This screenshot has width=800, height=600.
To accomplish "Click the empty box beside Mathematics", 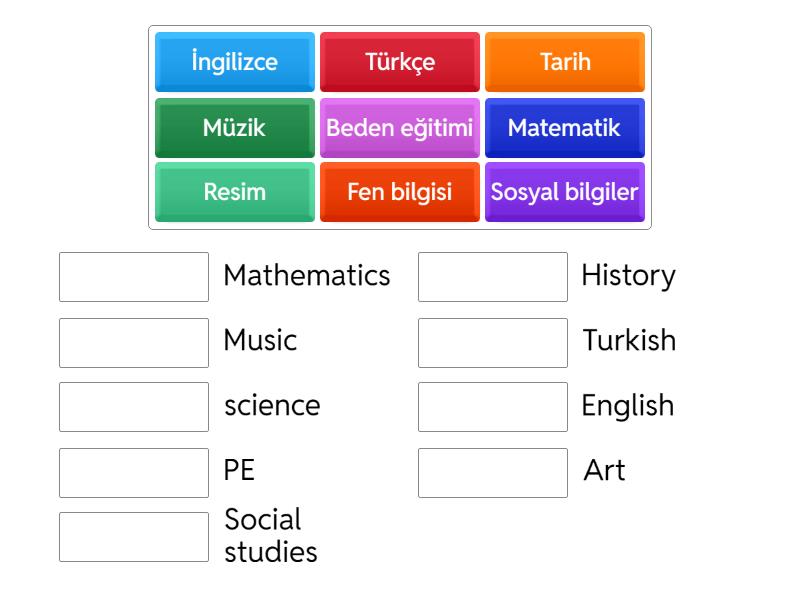I will click(x=134, y=277).
